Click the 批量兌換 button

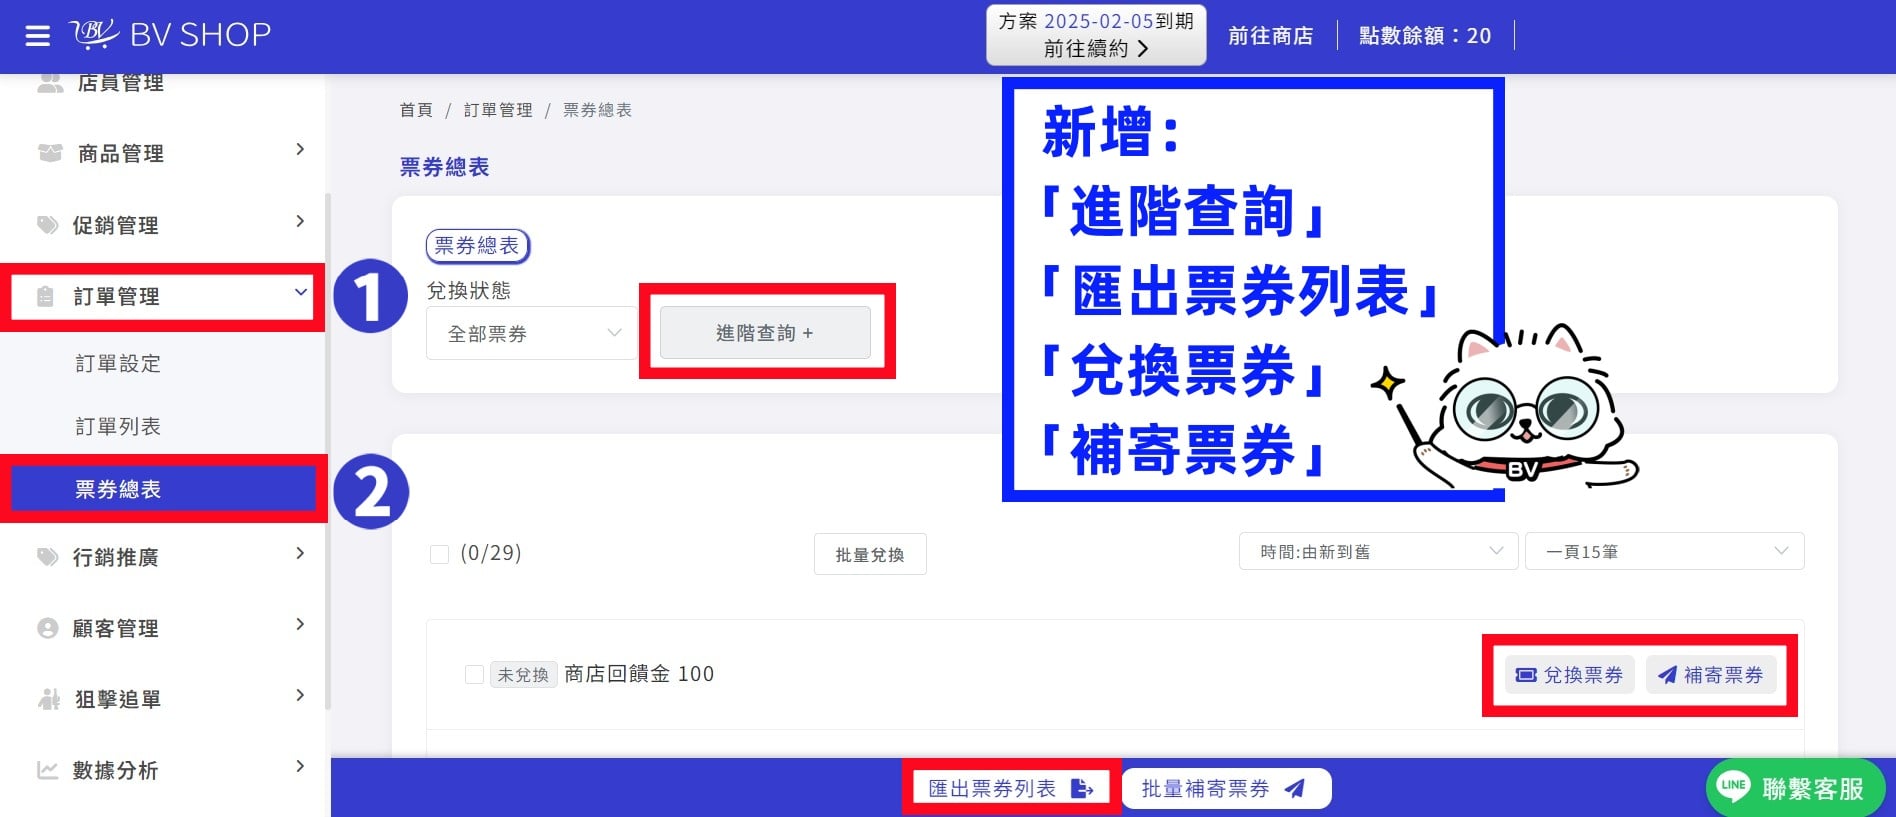tap(870, 555)
